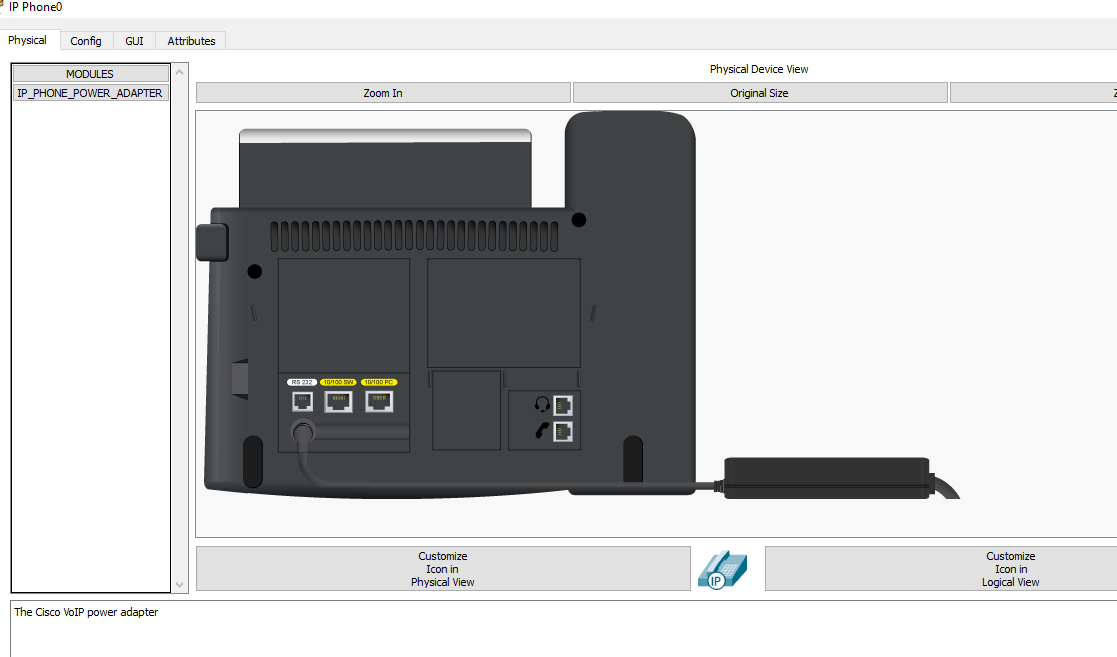Click the Physical Device View heading

click(759, 69)
